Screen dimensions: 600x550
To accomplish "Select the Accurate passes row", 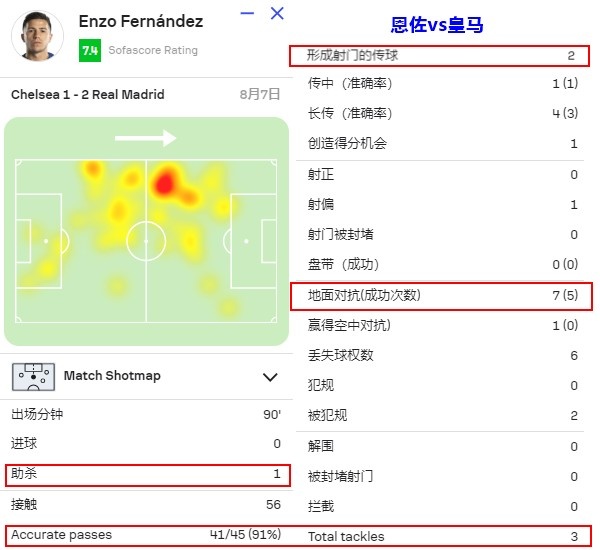I will coord(147,535).
